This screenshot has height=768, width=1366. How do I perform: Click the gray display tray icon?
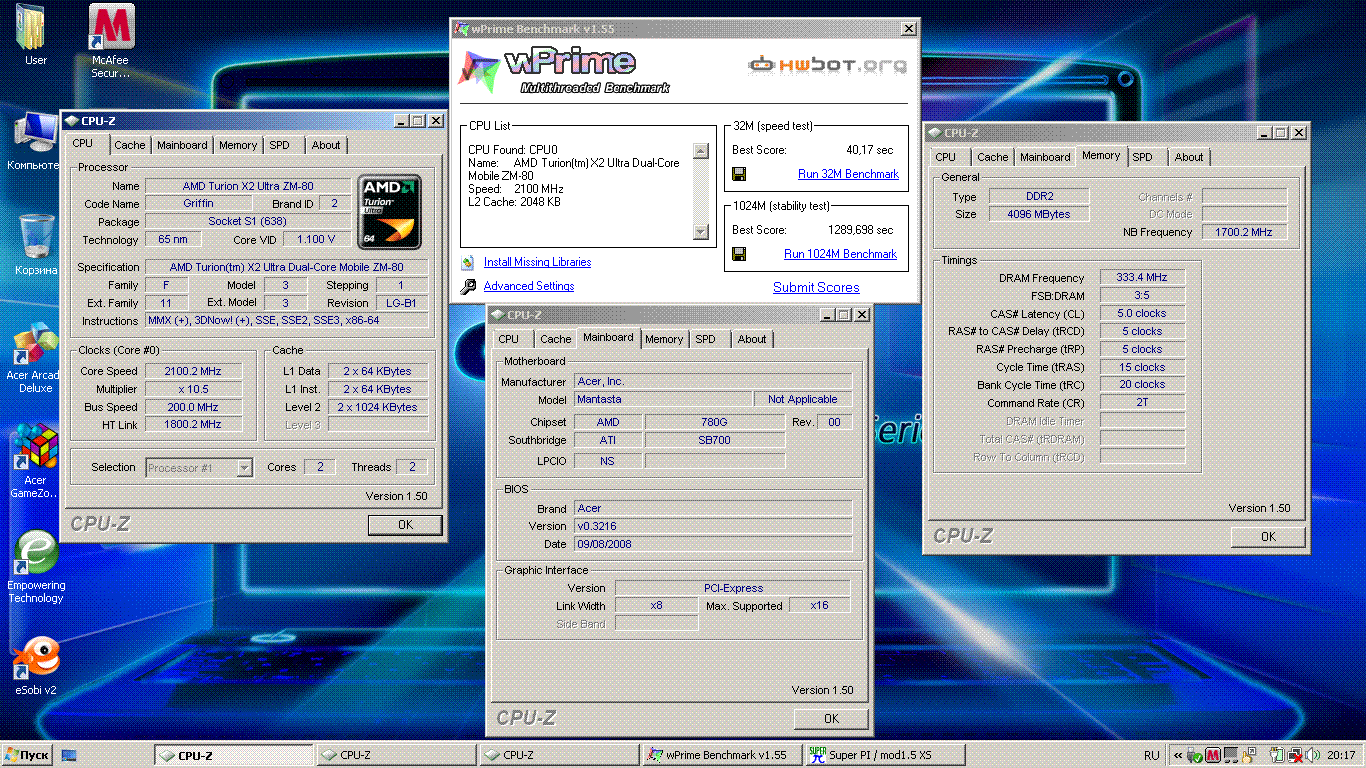coord(1231,755)
